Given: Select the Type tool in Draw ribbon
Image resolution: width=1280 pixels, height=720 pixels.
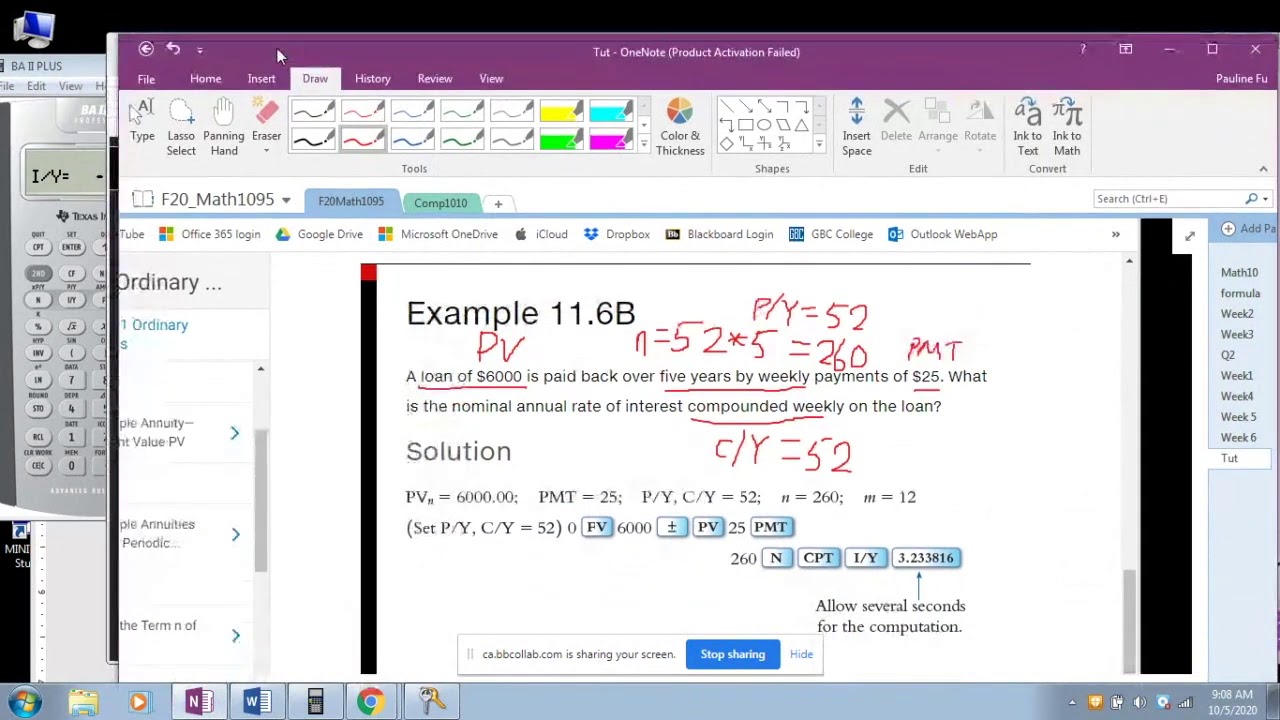Looking at the screenshot, I should pos(142,123).
